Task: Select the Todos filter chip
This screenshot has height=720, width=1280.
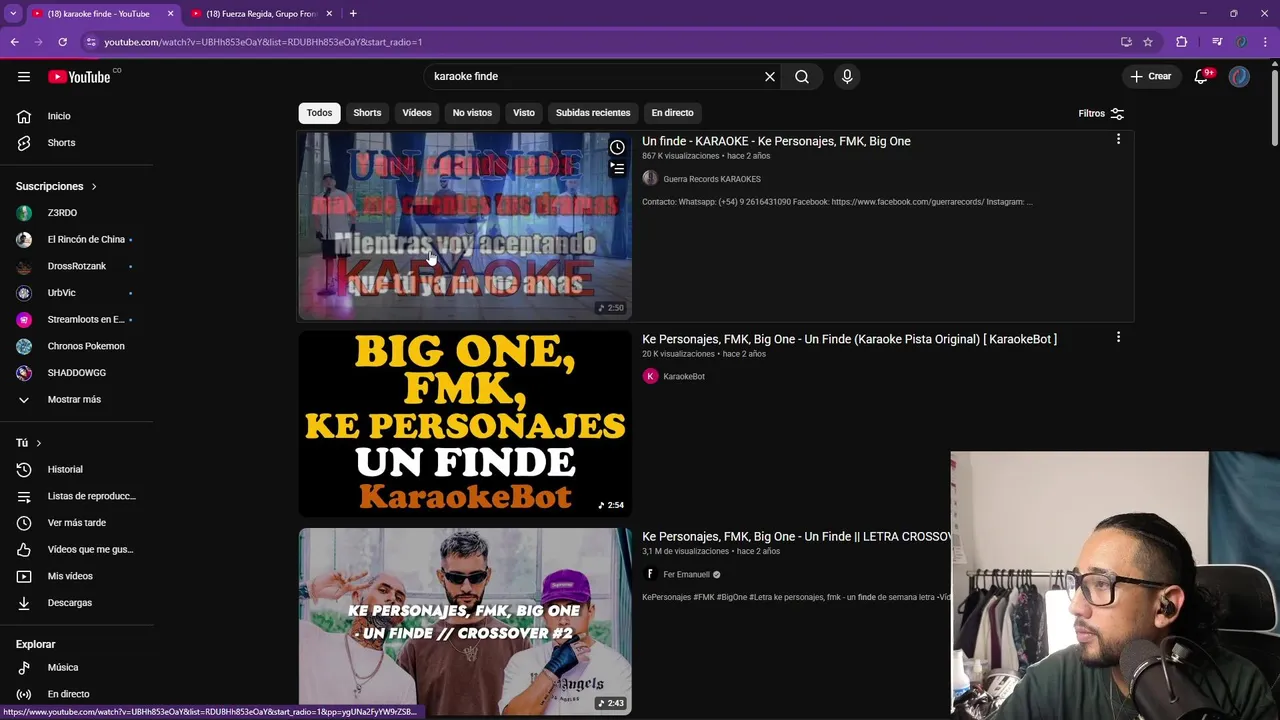Action: tap(319, 113)
